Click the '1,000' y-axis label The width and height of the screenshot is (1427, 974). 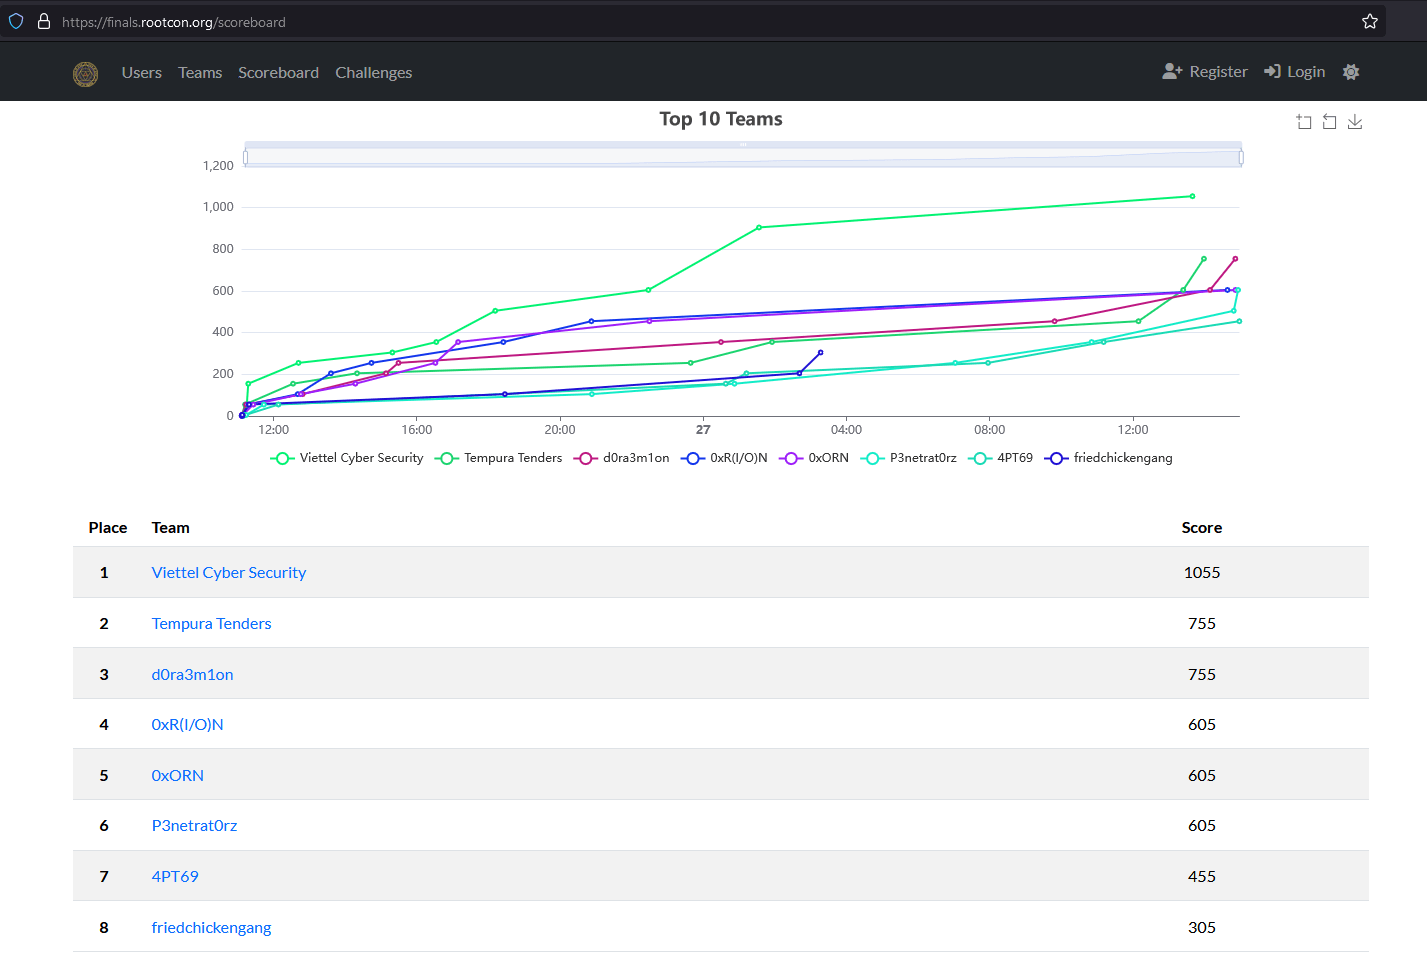(218, 207)
